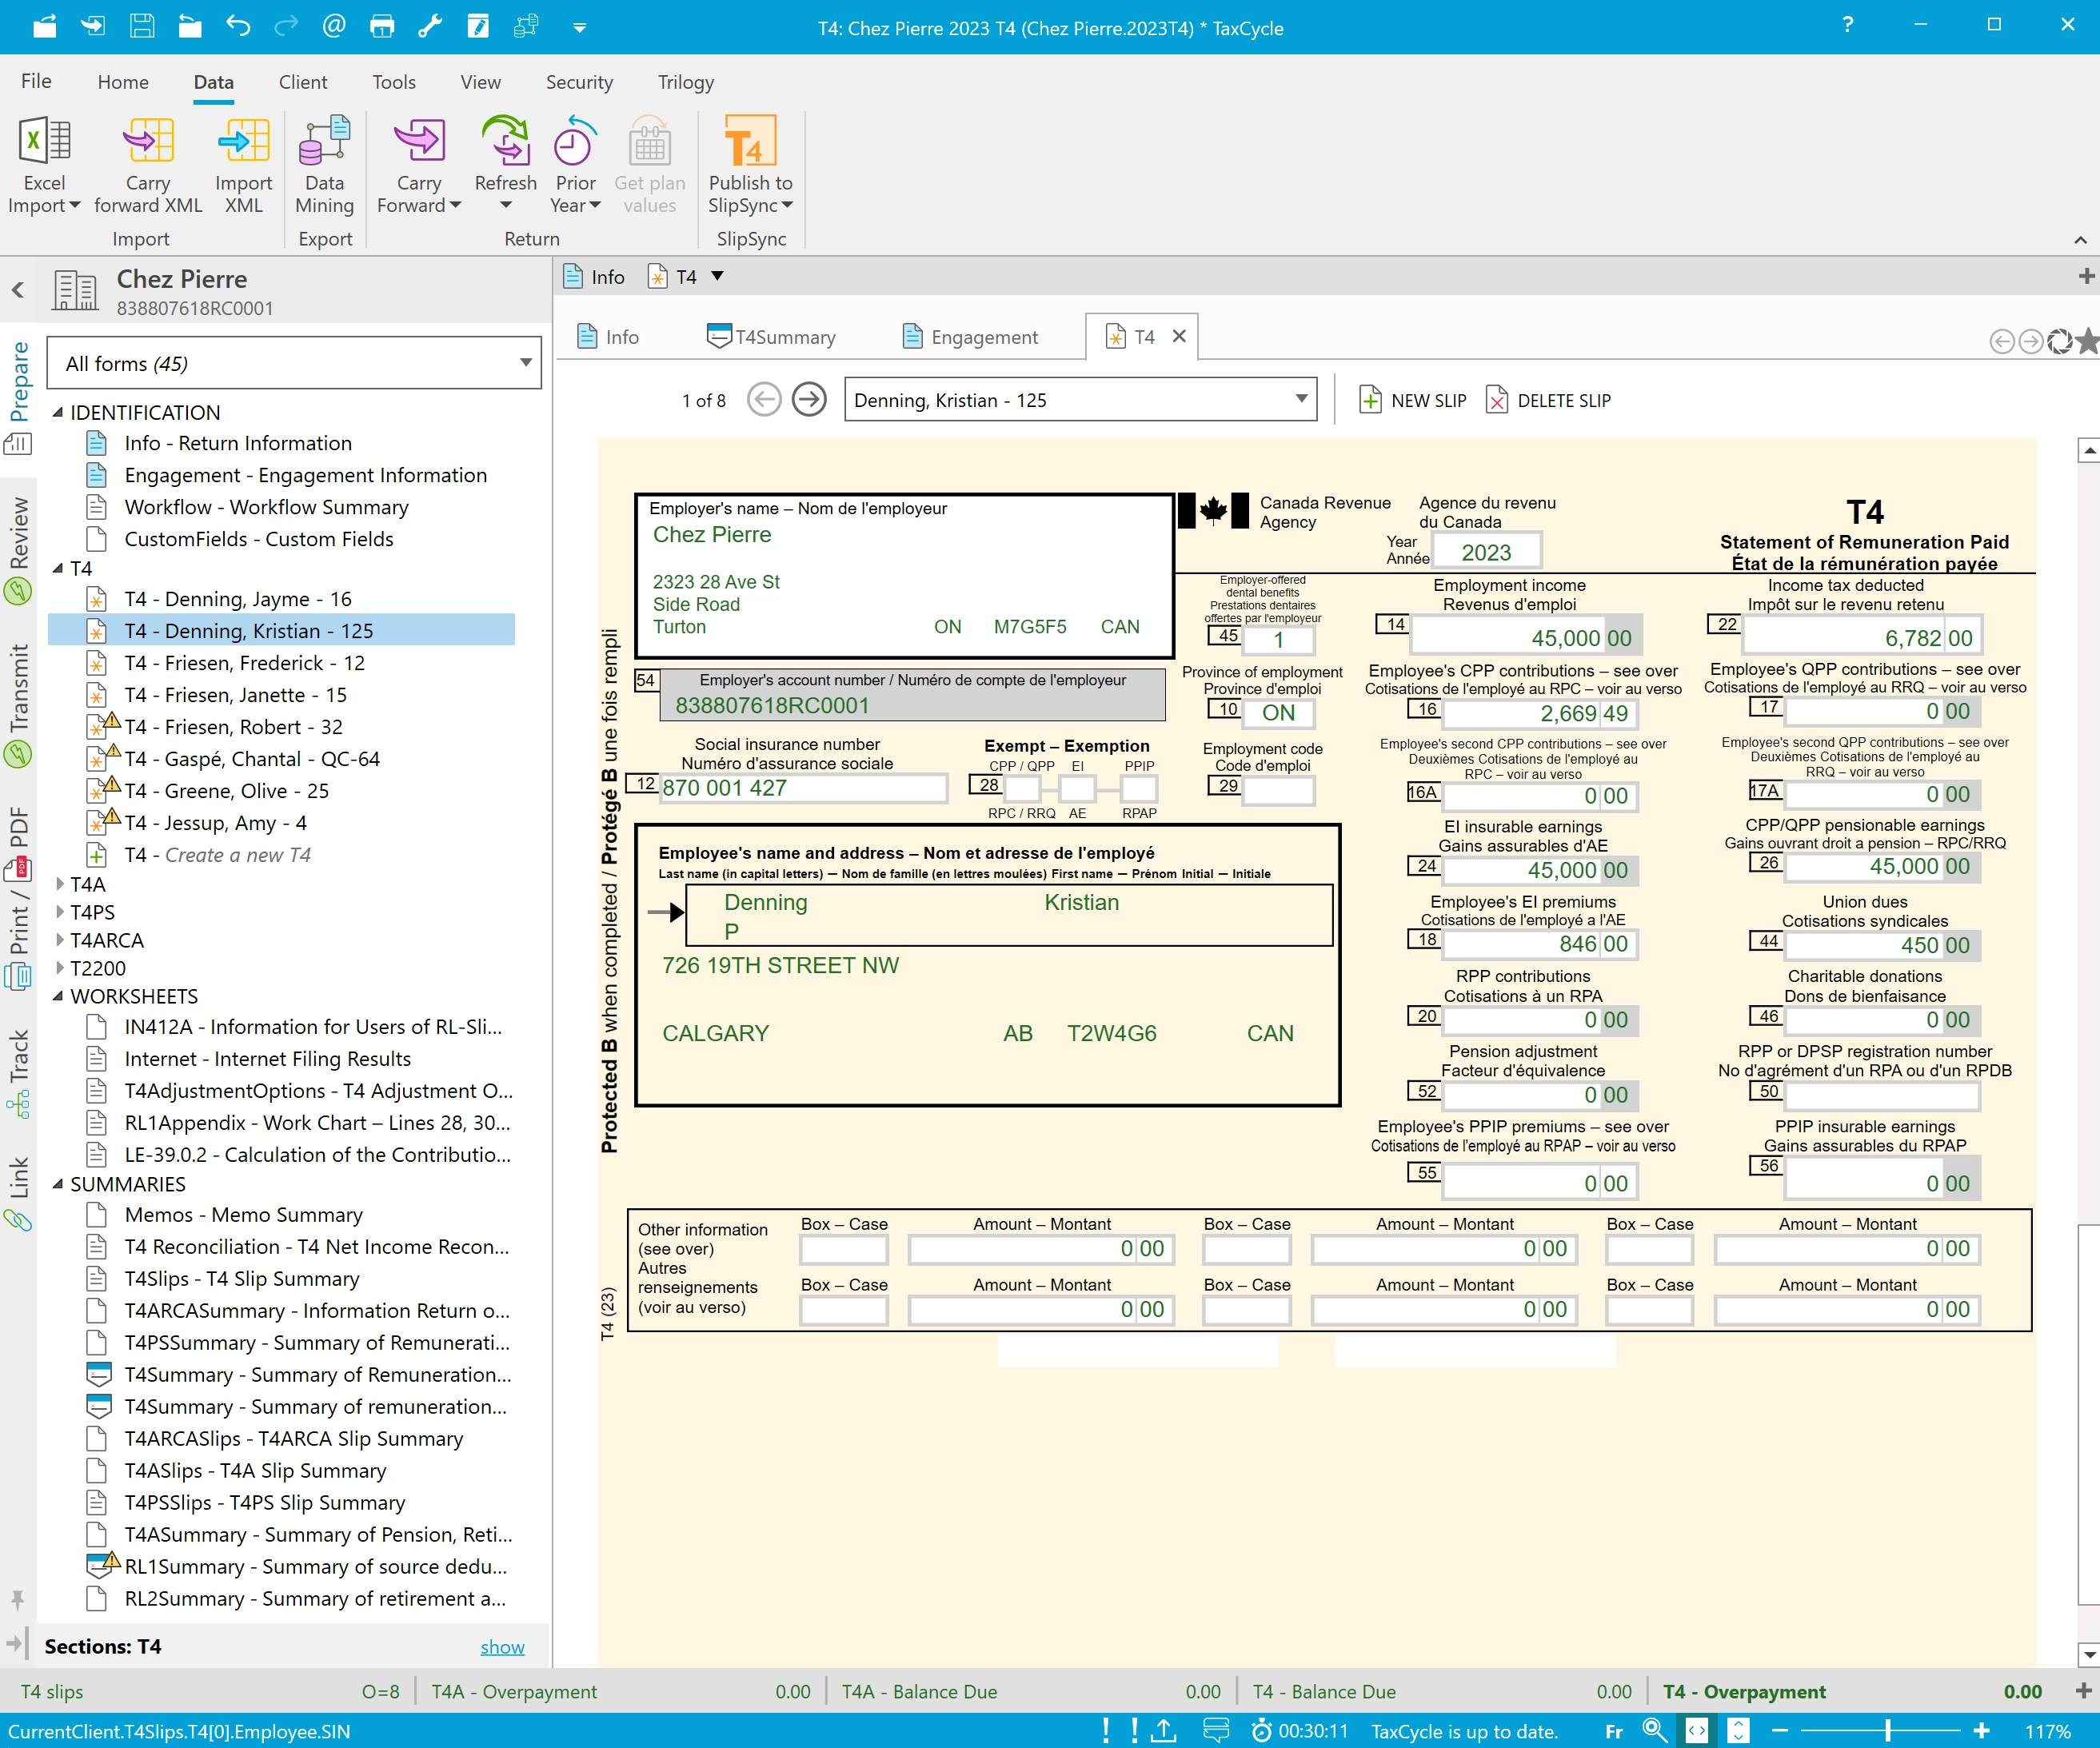Click the DELETE SLIP button

click(1548, 400)
